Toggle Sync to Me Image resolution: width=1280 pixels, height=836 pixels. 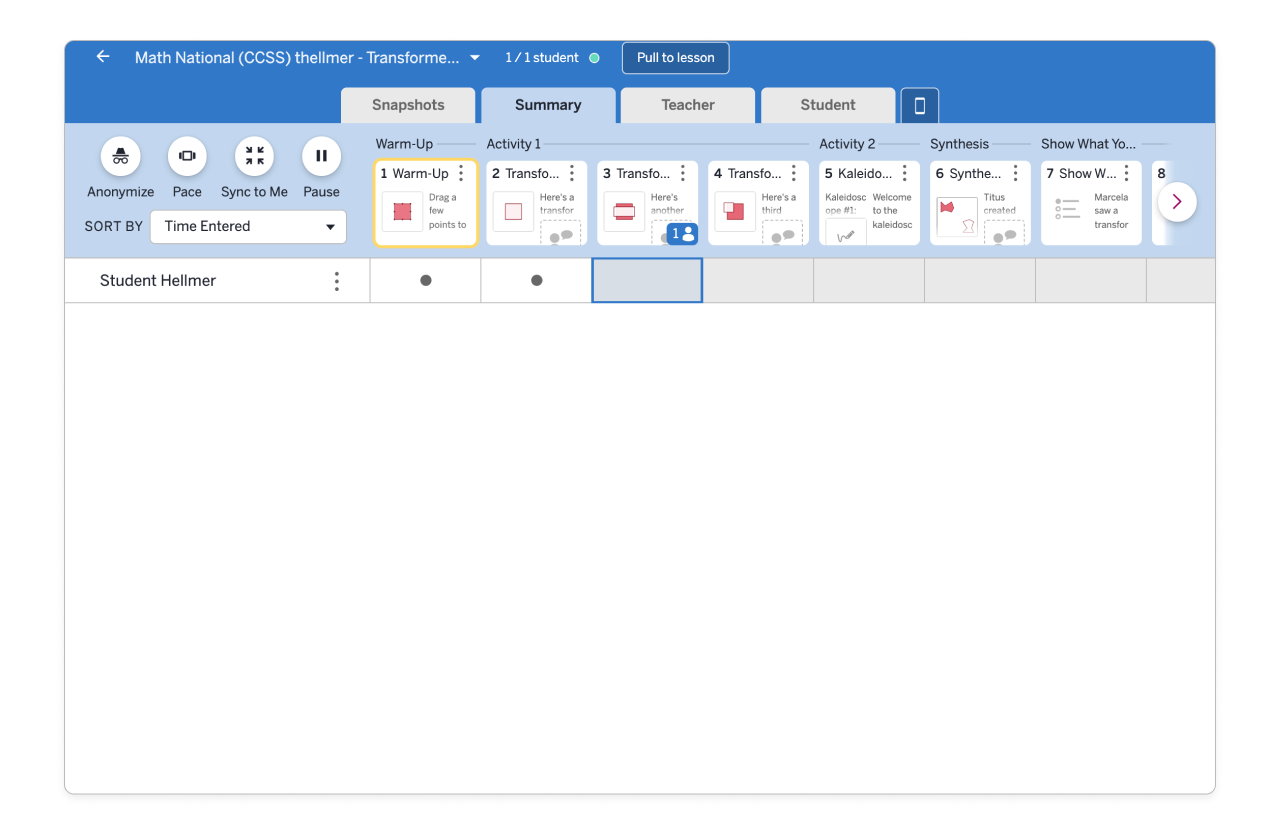254,157
